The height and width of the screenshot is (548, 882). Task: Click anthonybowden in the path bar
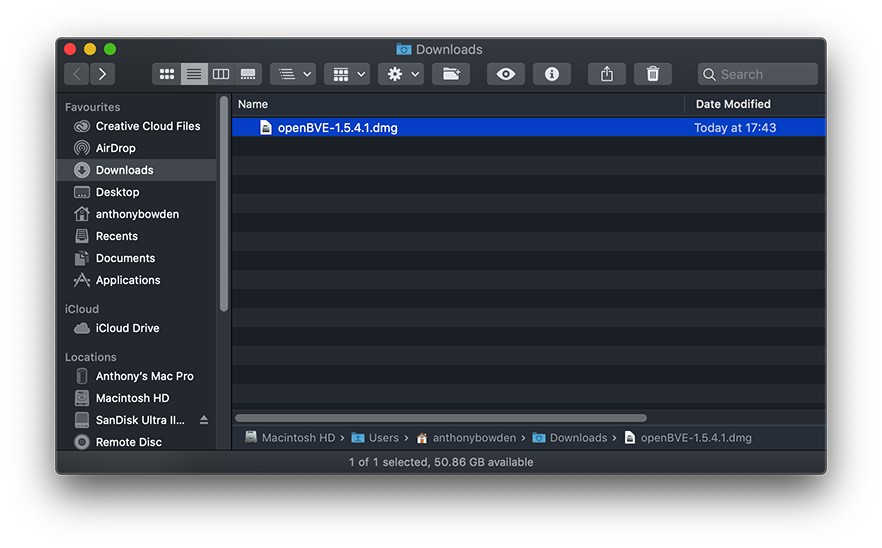point(466,438)
